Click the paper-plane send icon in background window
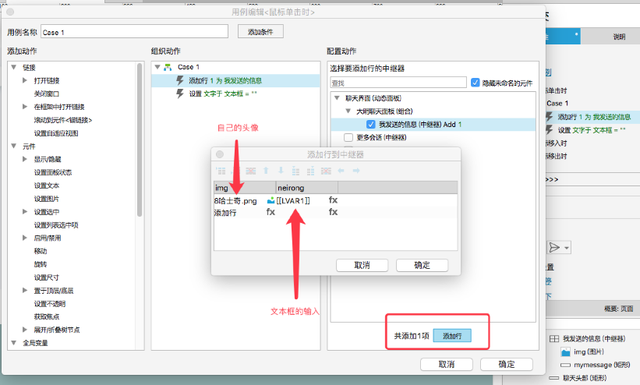 pyautogui.click(x=554, y=247)
